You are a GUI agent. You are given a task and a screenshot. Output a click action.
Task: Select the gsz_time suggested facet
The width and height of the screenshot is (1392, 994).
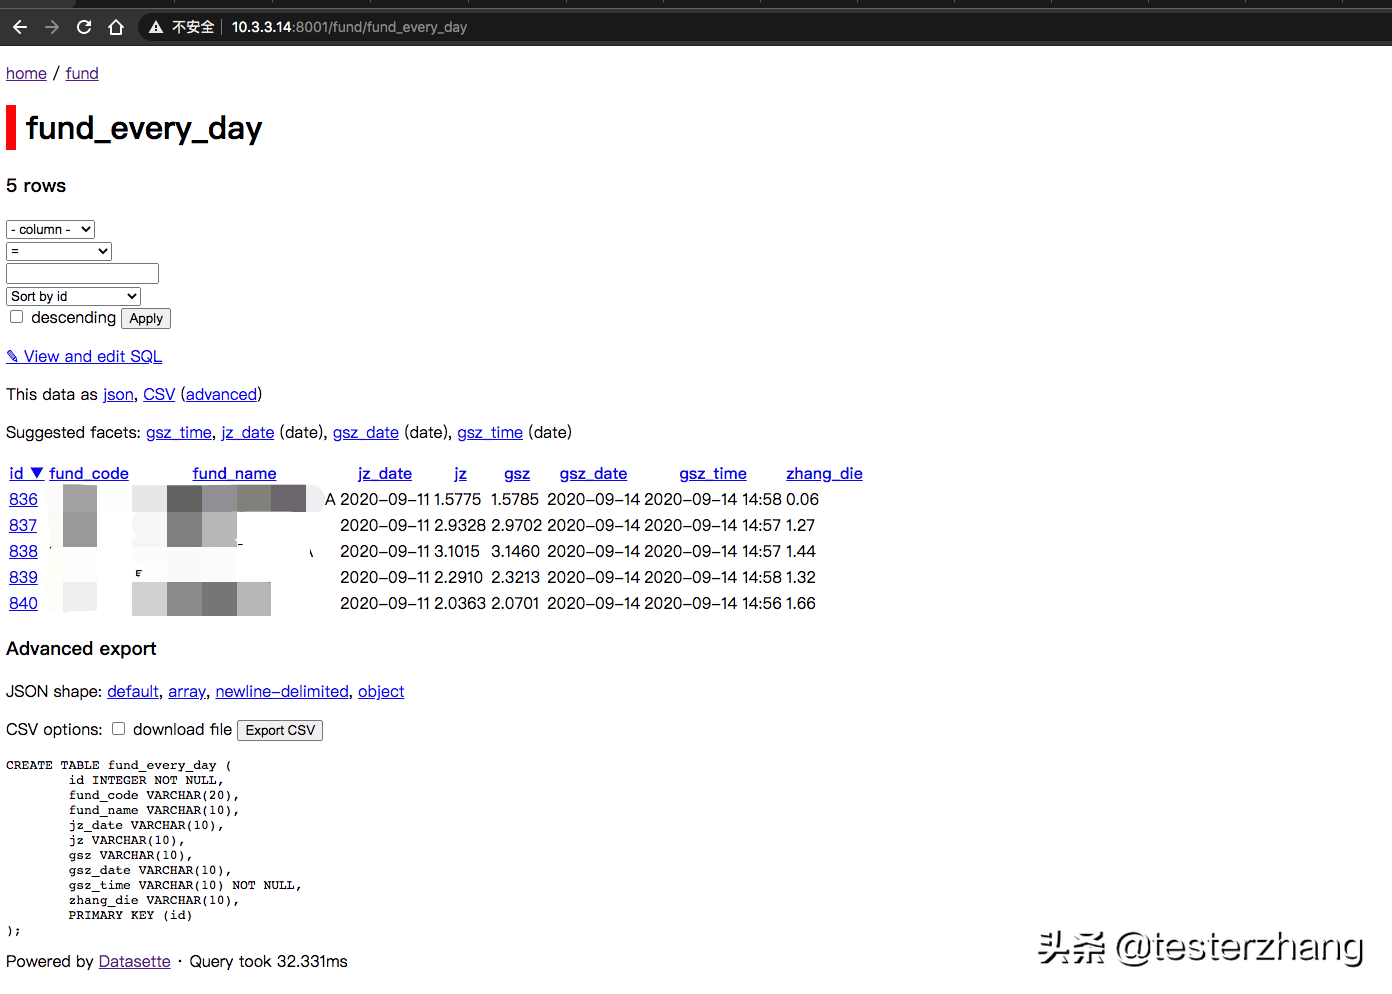coord(179,432)
